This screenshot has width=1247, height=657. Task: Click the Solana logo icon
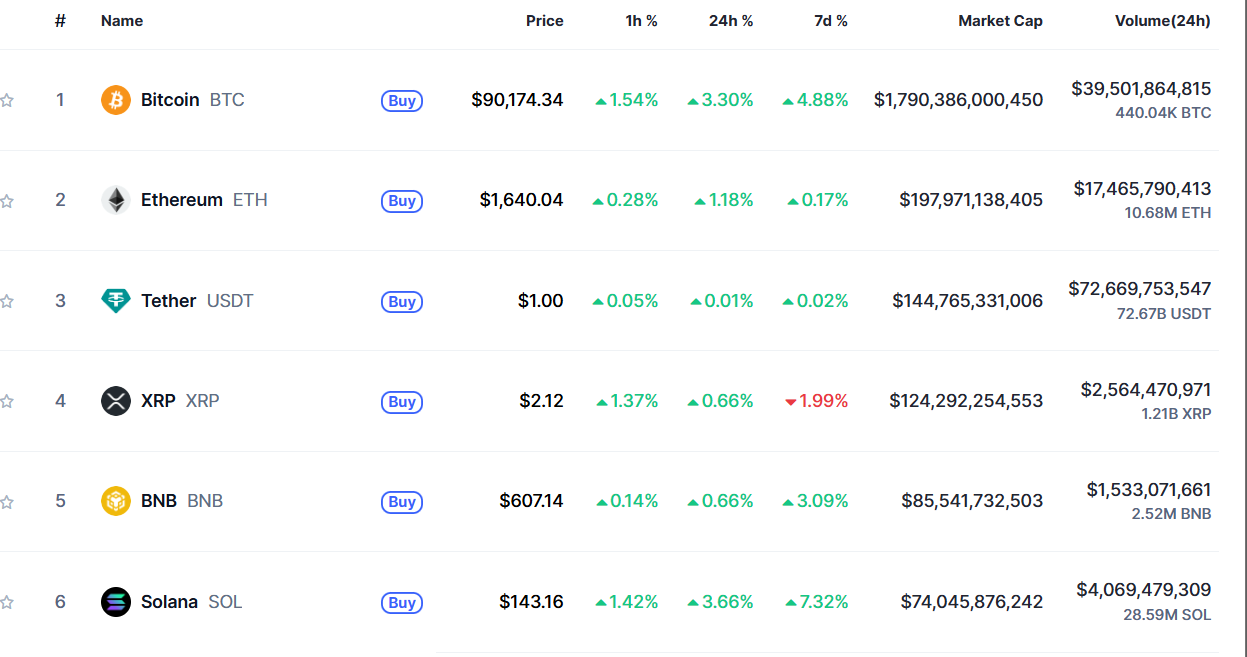point(116,602)
